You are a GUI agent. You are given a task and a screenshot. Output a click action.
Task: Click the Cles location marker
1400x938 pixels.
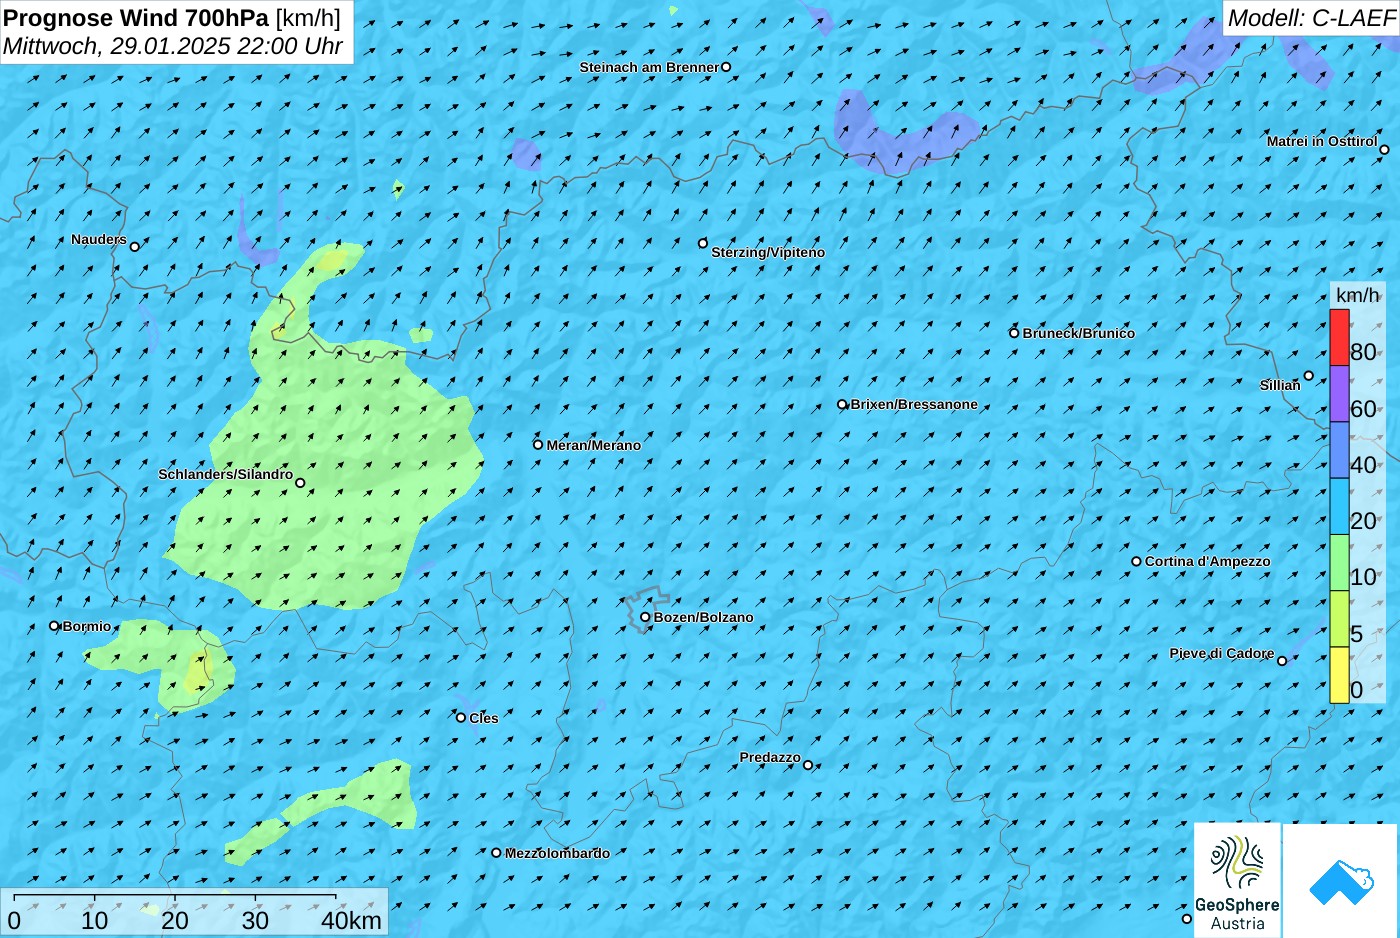pyautogui.click(x=461, y=717)
